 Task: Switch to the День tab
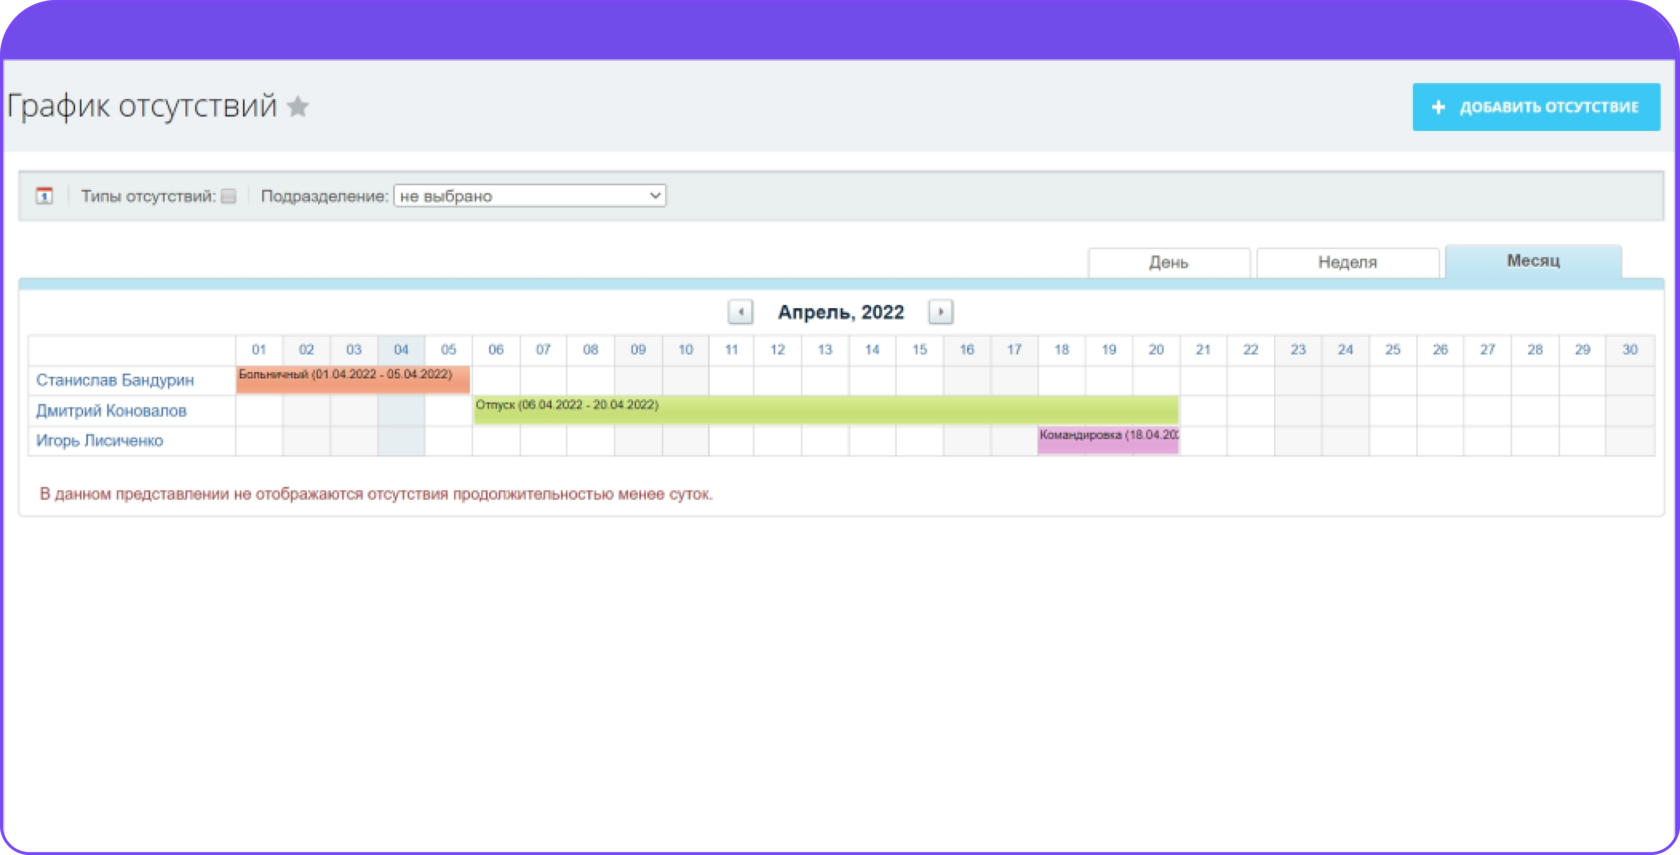click(1169, 262)
